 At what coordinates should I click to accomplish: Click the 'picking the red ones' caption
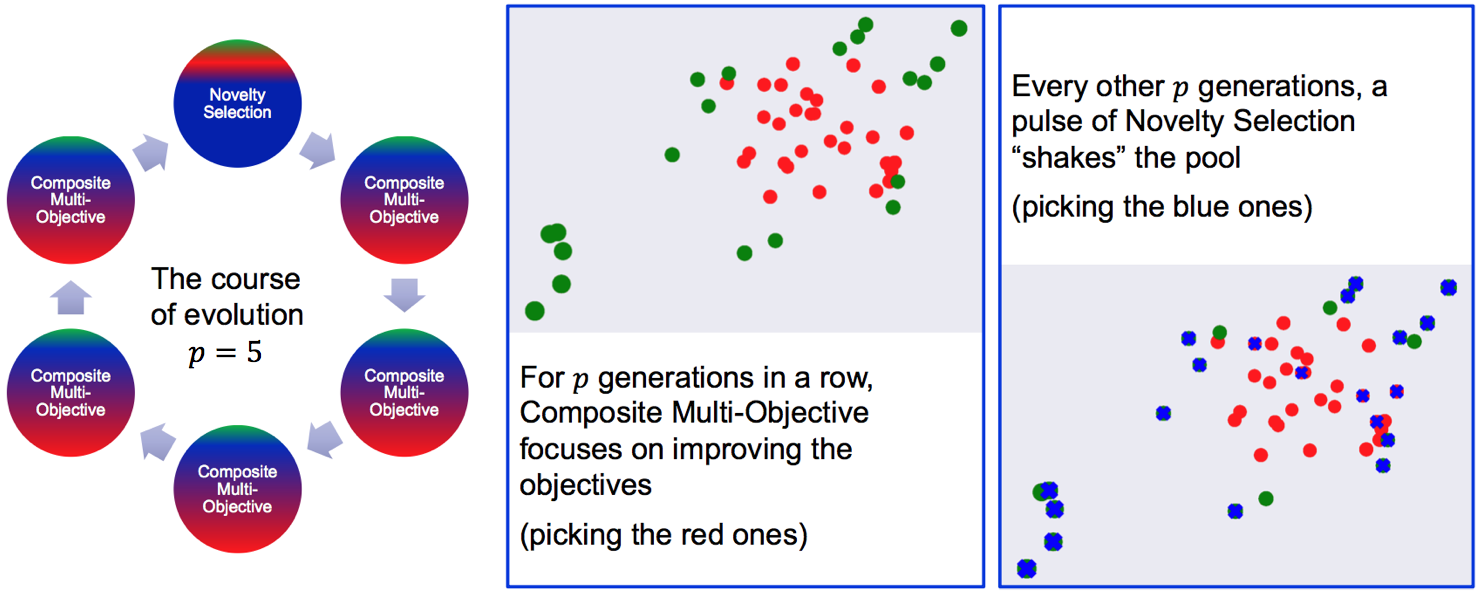(x=663, y=536)
